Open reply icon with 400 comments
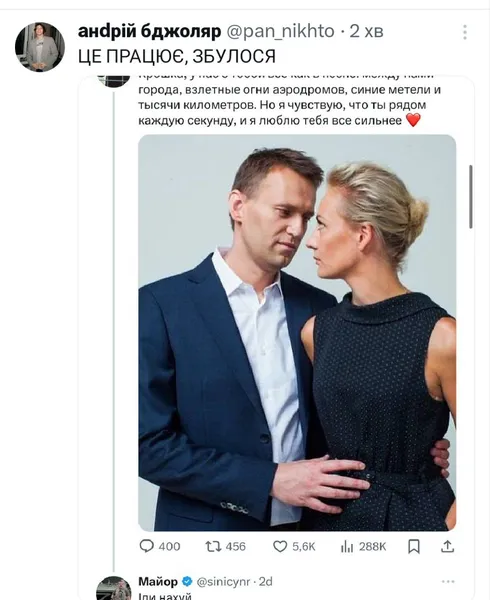This screenshot has height=600, width=490. (x=147, y=546)
